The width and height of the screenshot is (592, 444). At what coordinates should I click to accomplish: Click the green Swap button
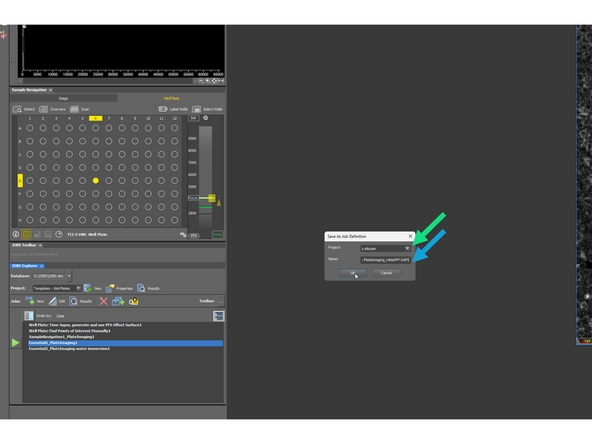(x=217, y=234)
